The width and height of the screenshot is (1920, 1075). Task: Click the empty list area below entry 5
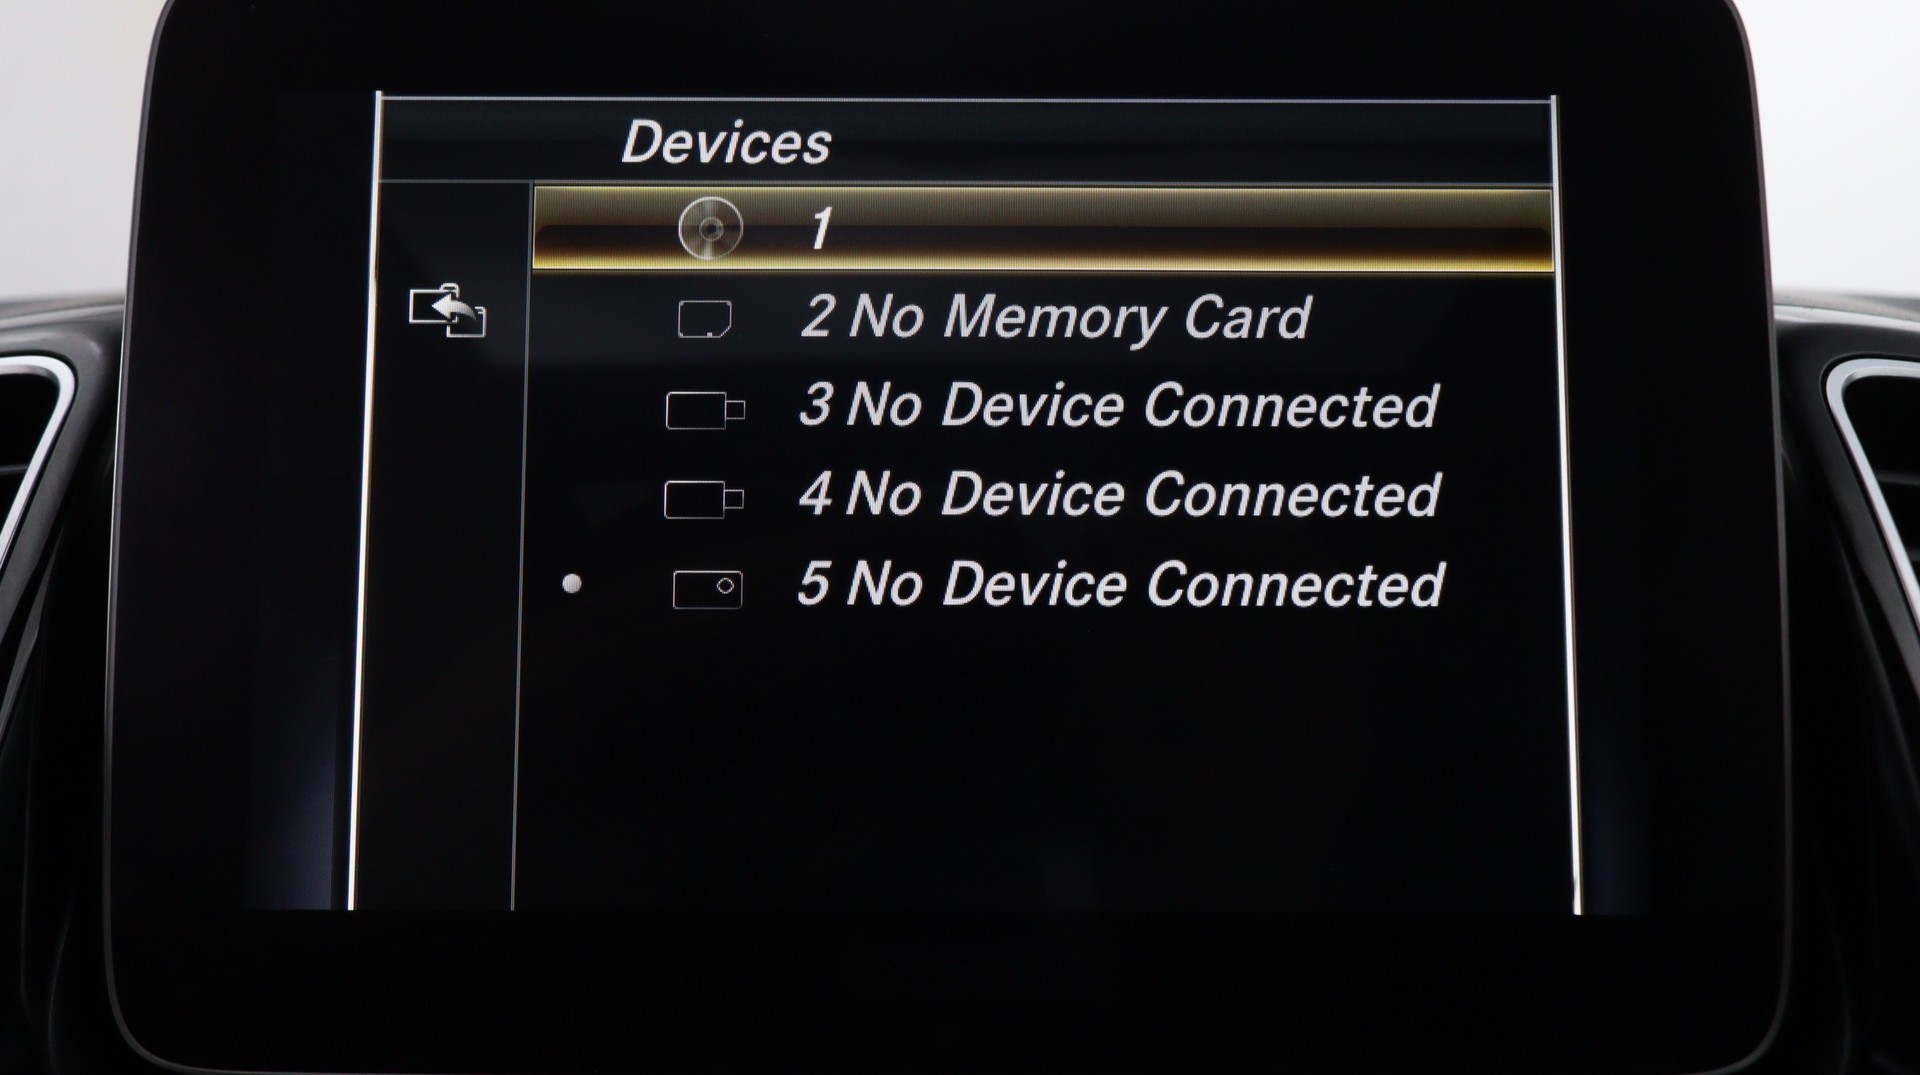click(1043, 770)
